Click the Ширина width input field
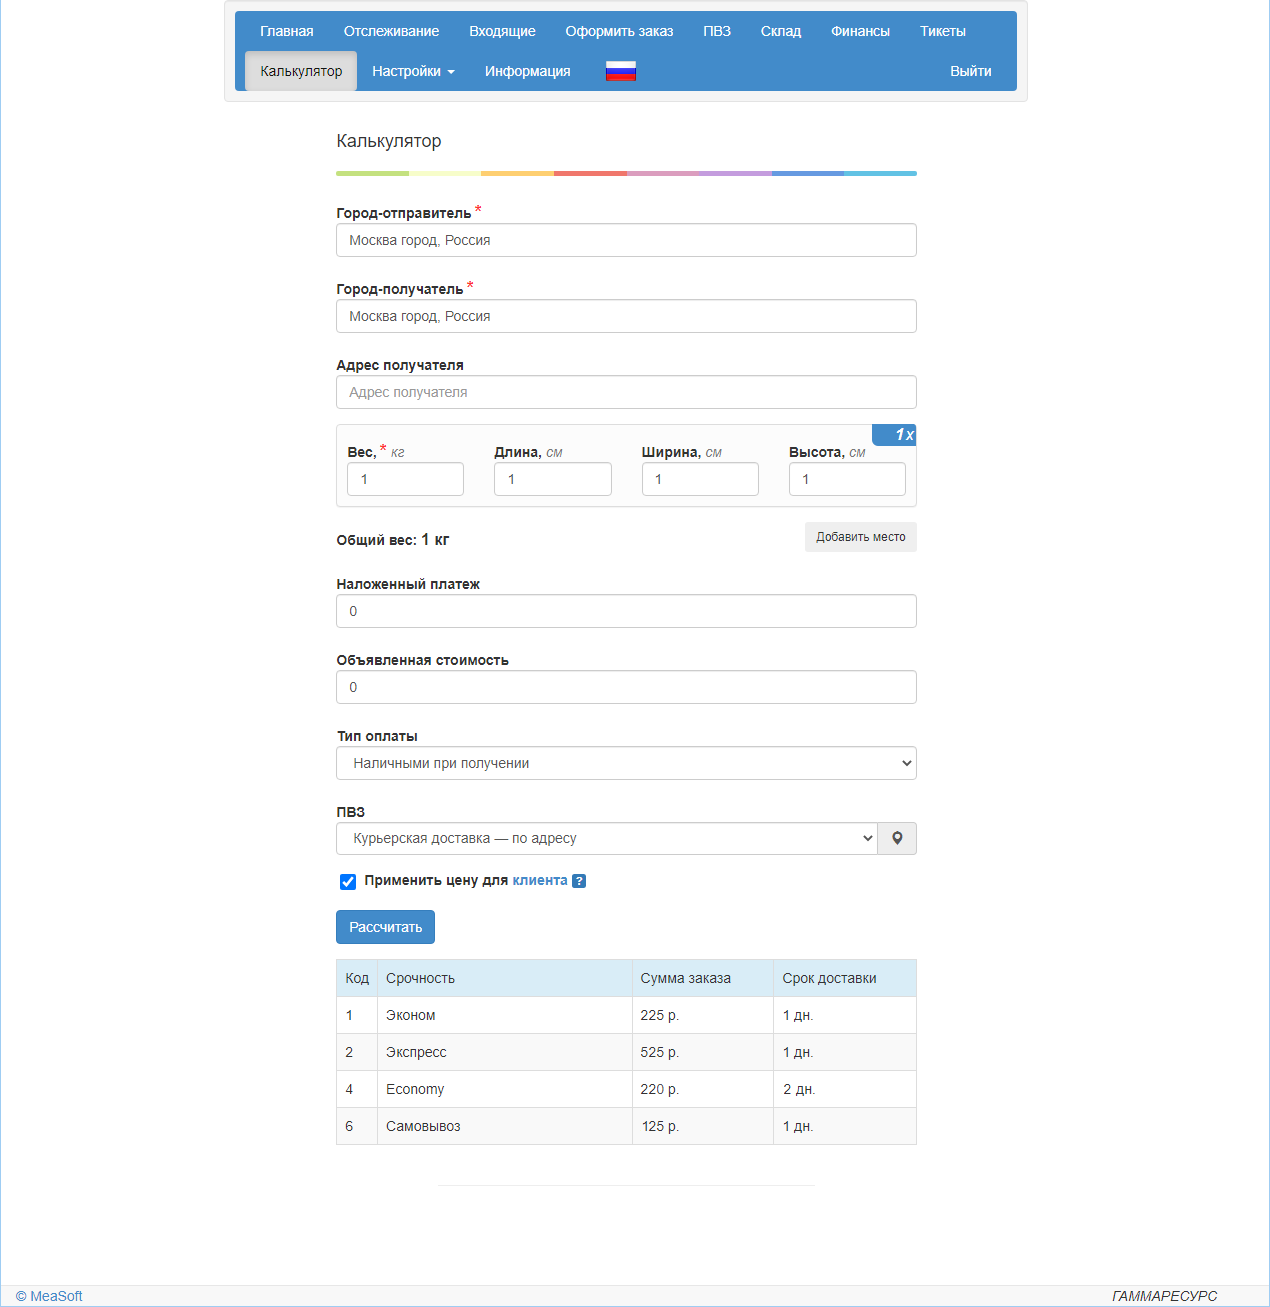The width and height of the screenshot is (1270, 1307). point(700,479)
